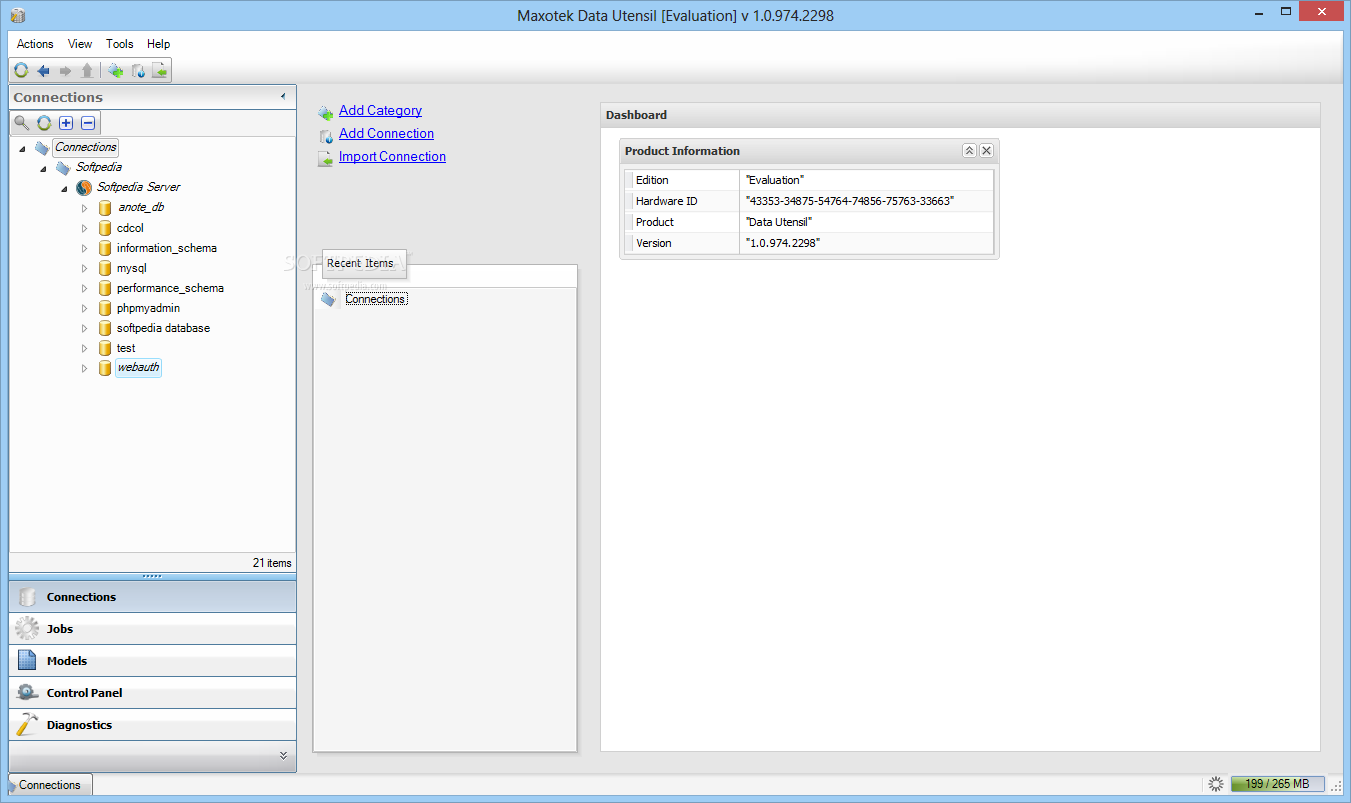This screenshot has width=1351, height=803.
Task: Select the "1.0.974.2298" Version value
Action: (782, 243)
